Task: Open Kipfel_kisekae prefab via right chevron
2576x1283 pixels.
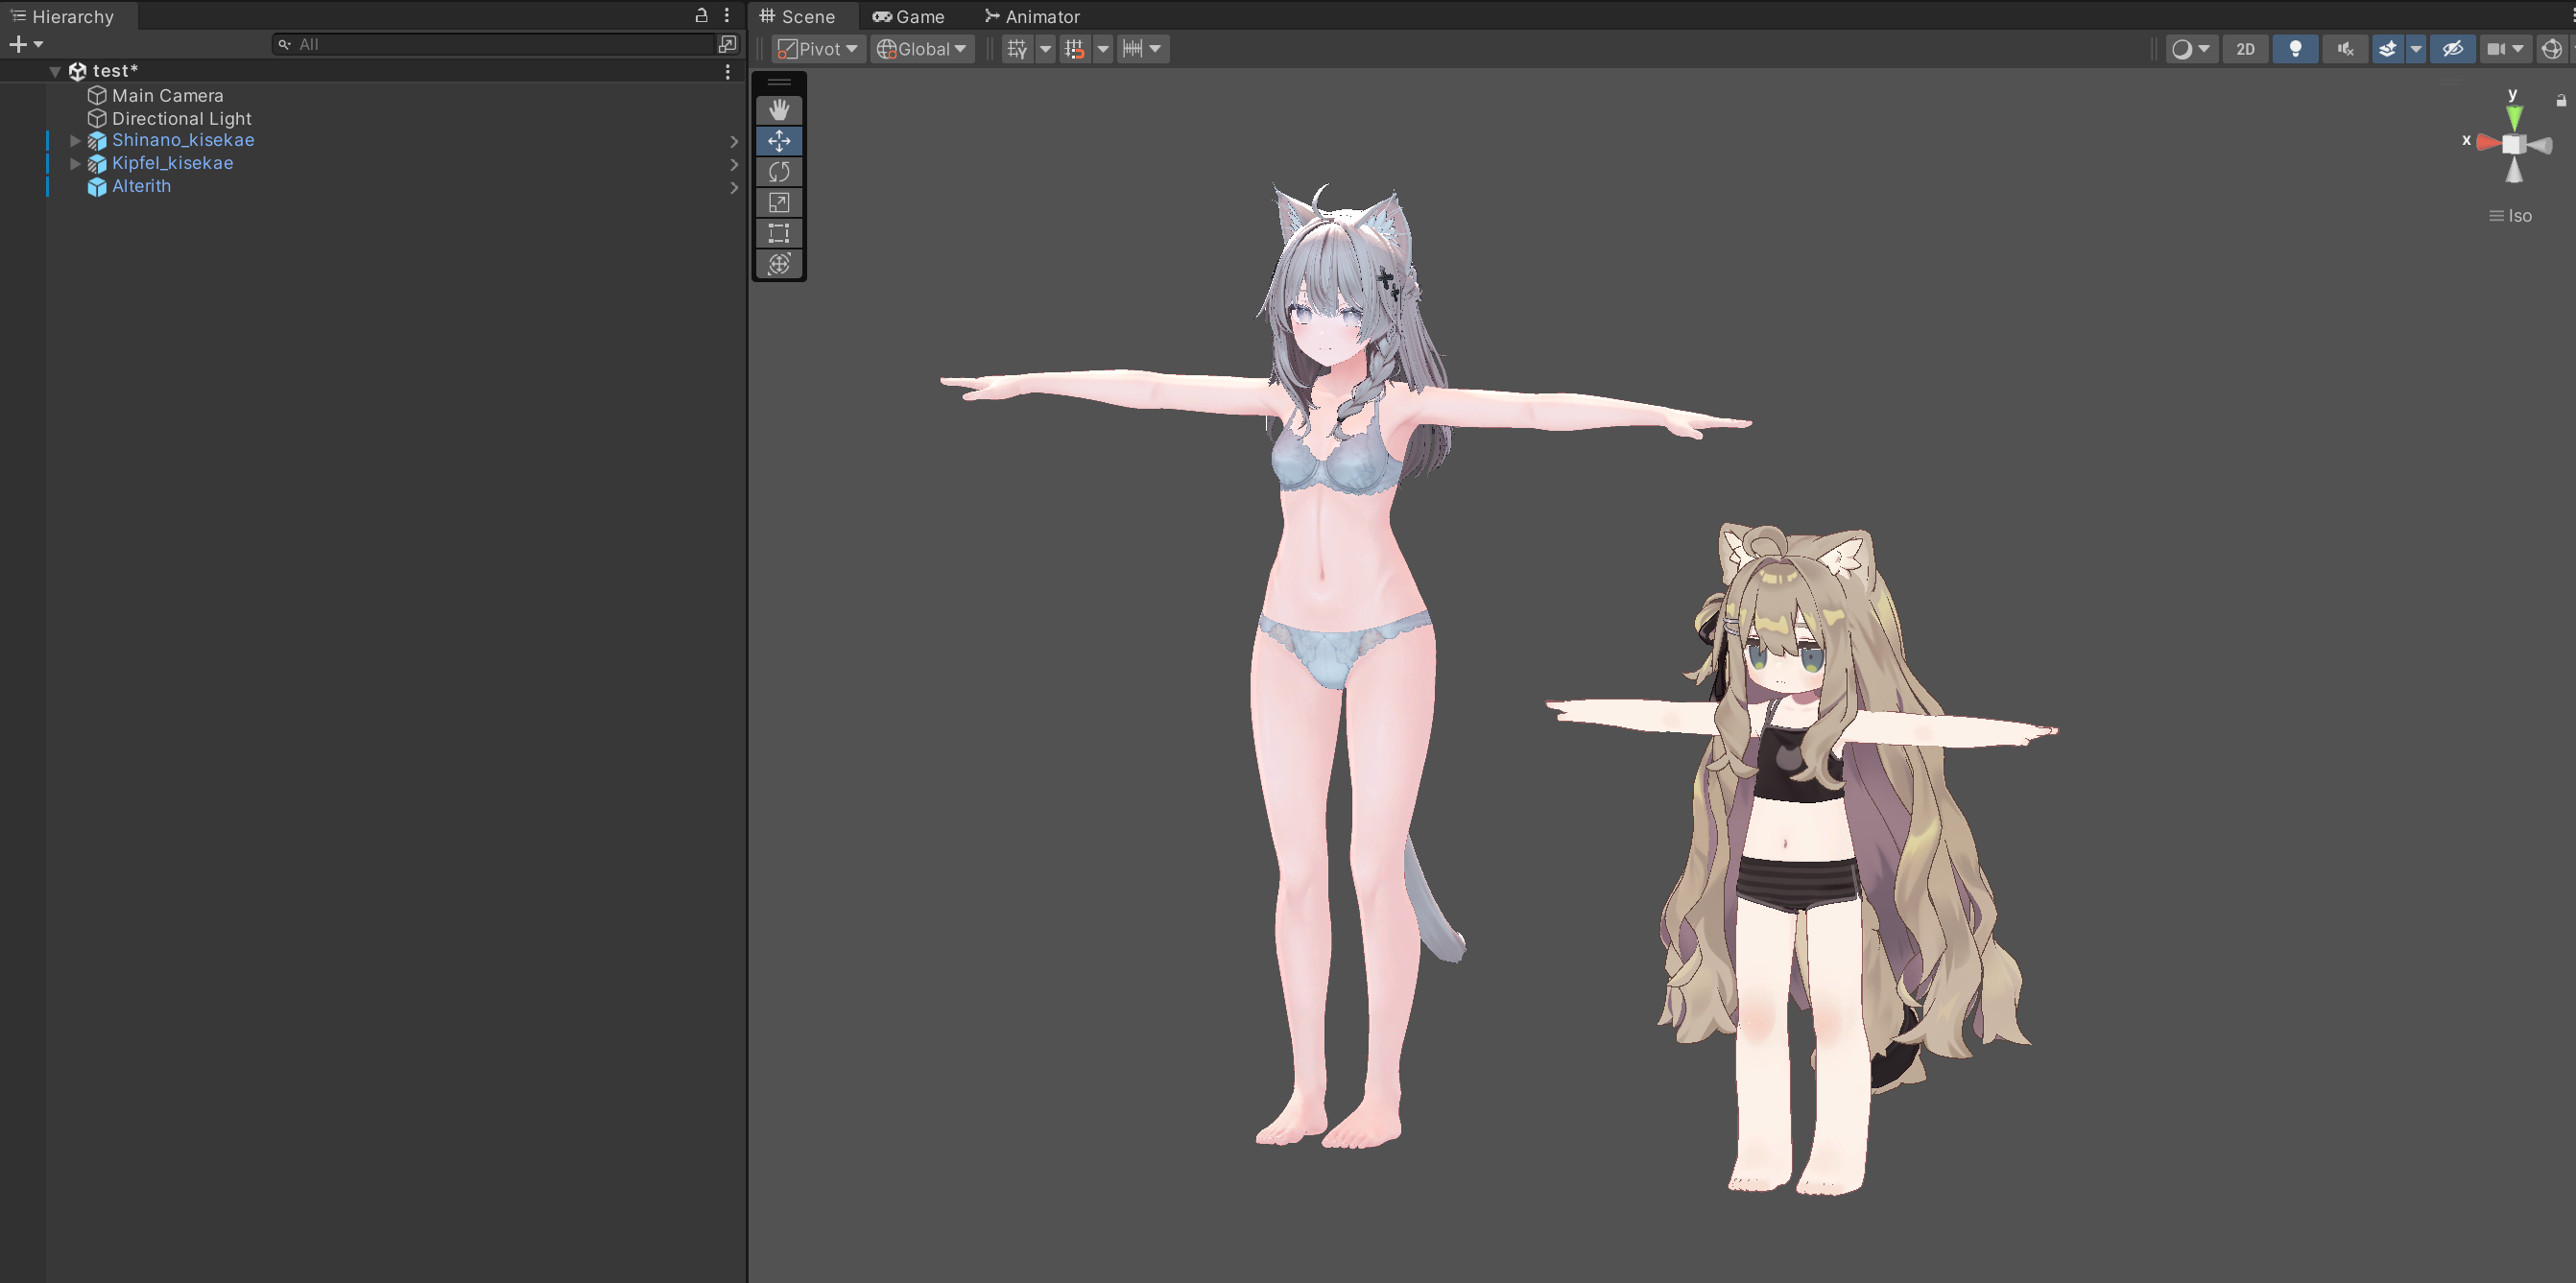Action: tap(734, 165)
